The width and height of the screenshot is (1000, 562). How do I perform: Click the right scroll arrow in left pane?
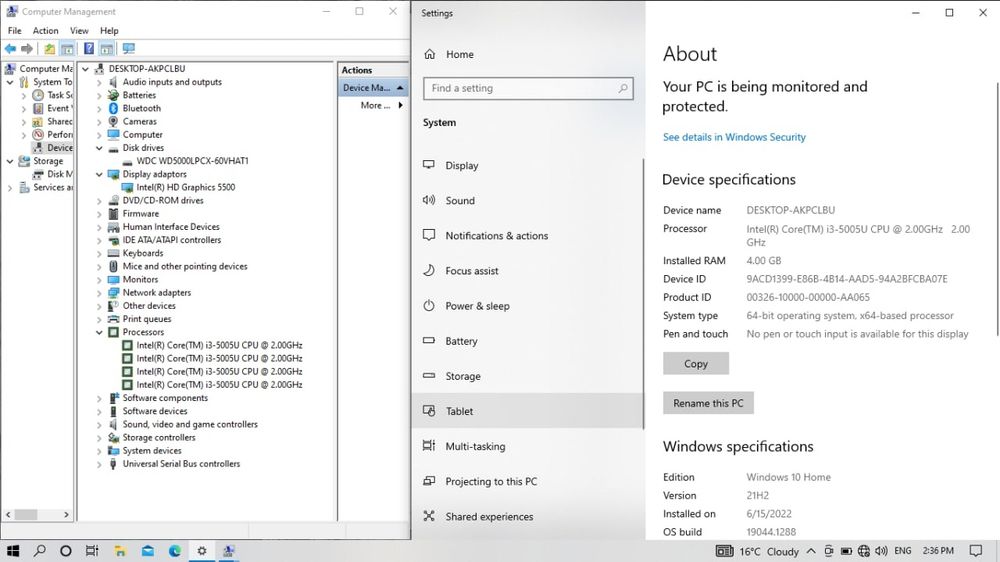coord(66,514)
